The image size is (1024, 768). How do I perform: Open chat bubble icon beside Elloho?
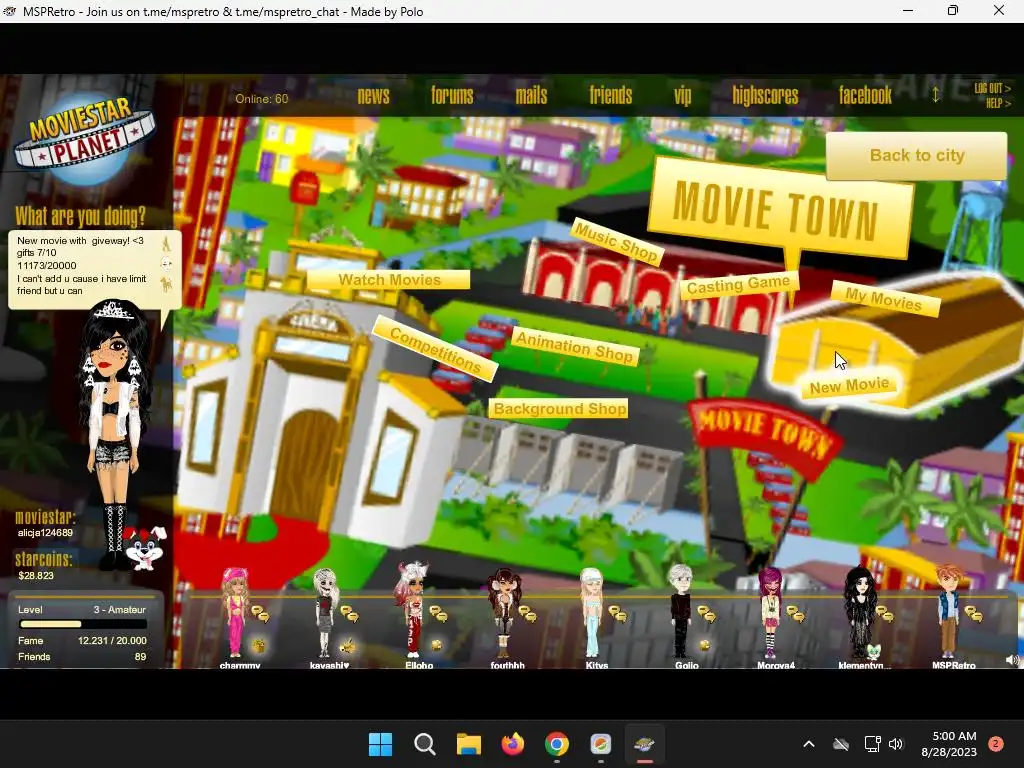438,614
